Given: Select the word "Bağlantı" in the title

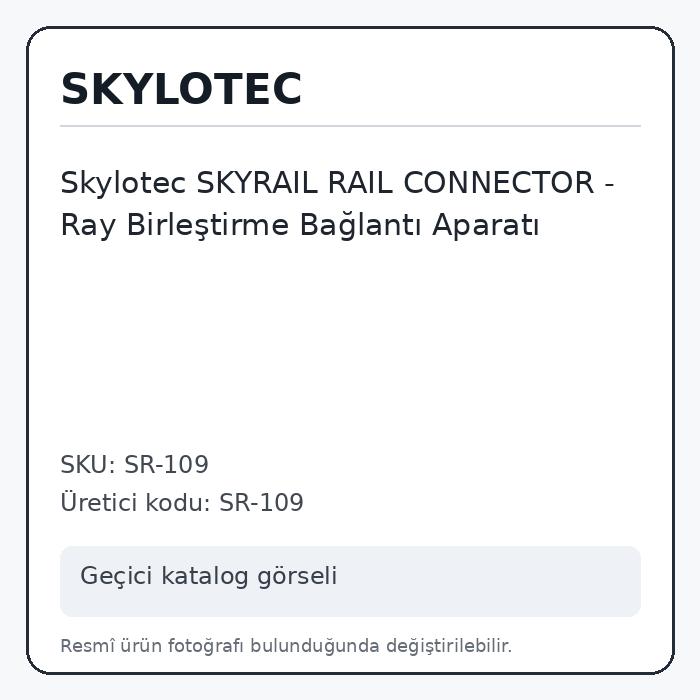Looking at the screenshot, I should (x=360, y=225).
